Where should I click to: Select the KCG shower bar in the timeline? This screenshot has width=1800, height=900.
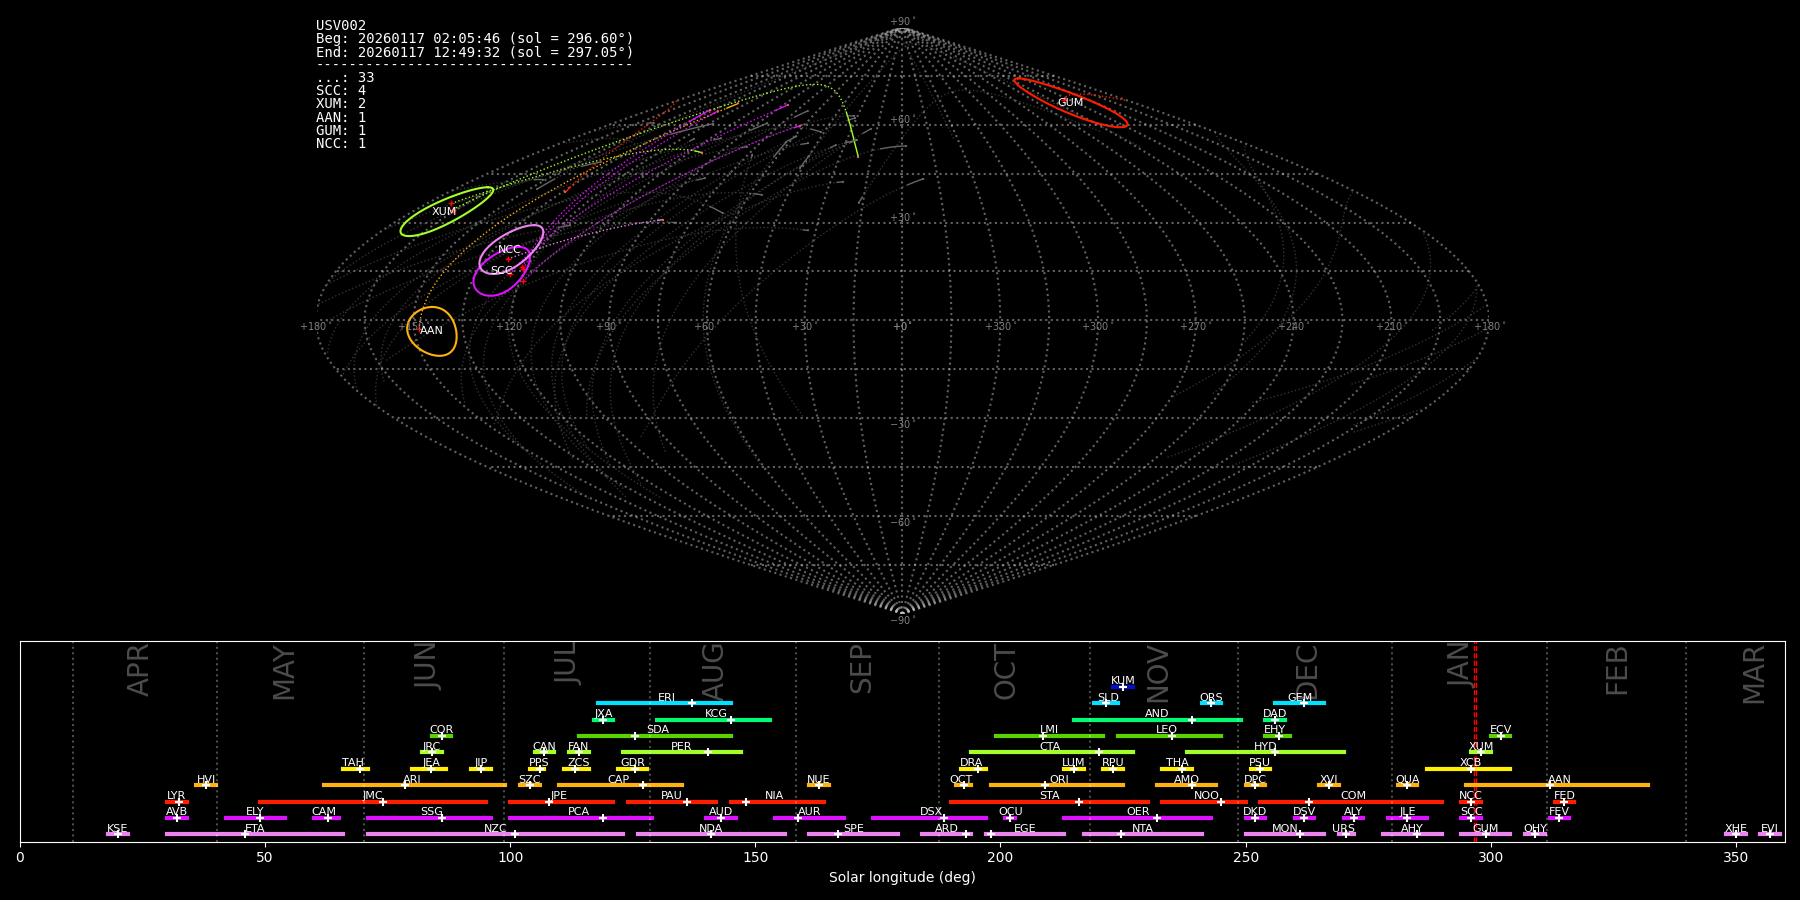713,720
